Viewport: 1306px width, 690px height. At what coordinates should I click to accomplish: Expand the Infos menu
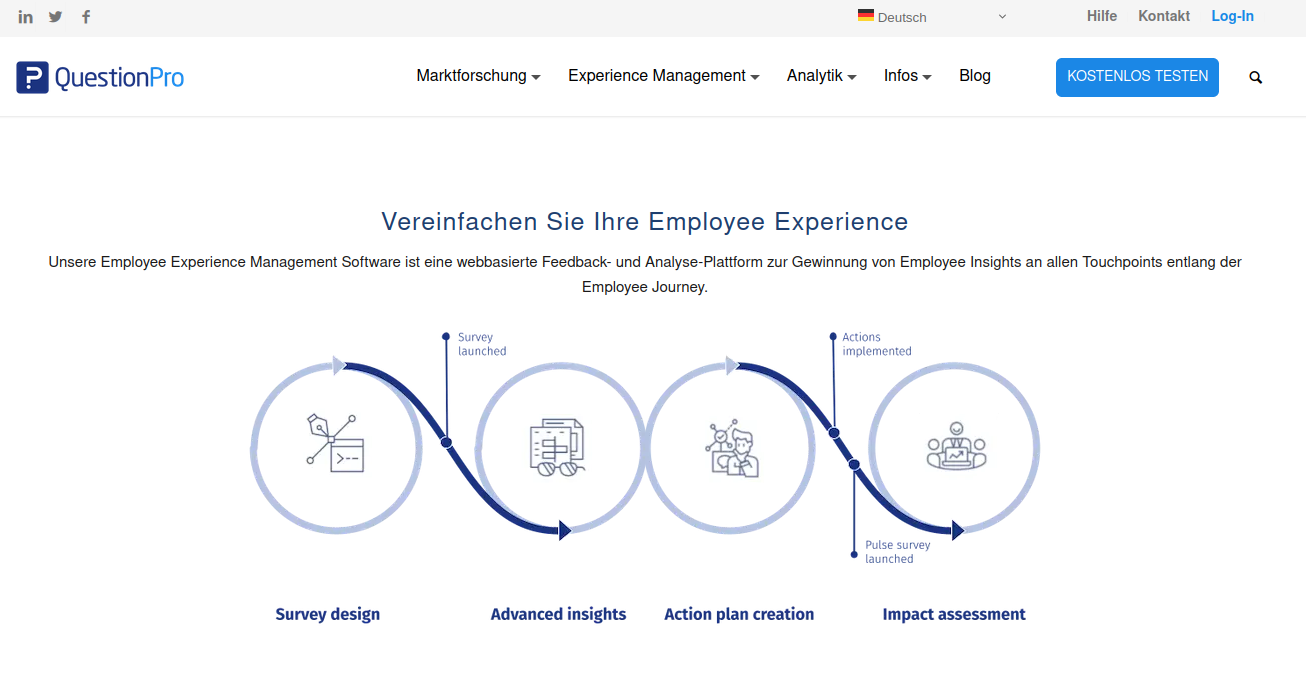(x=907, y=76)
